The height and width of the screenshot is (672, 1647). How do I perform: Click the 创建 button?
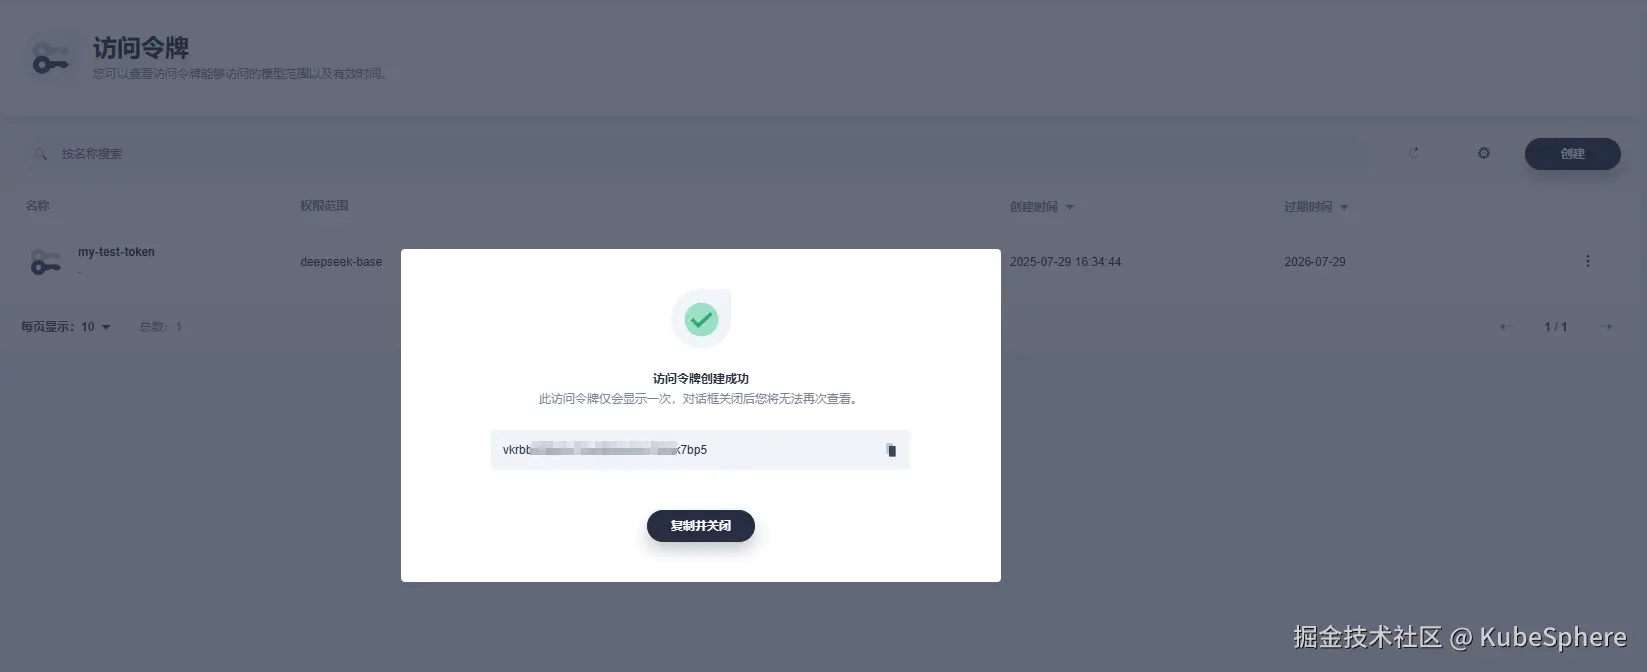tap(1572, 154)
